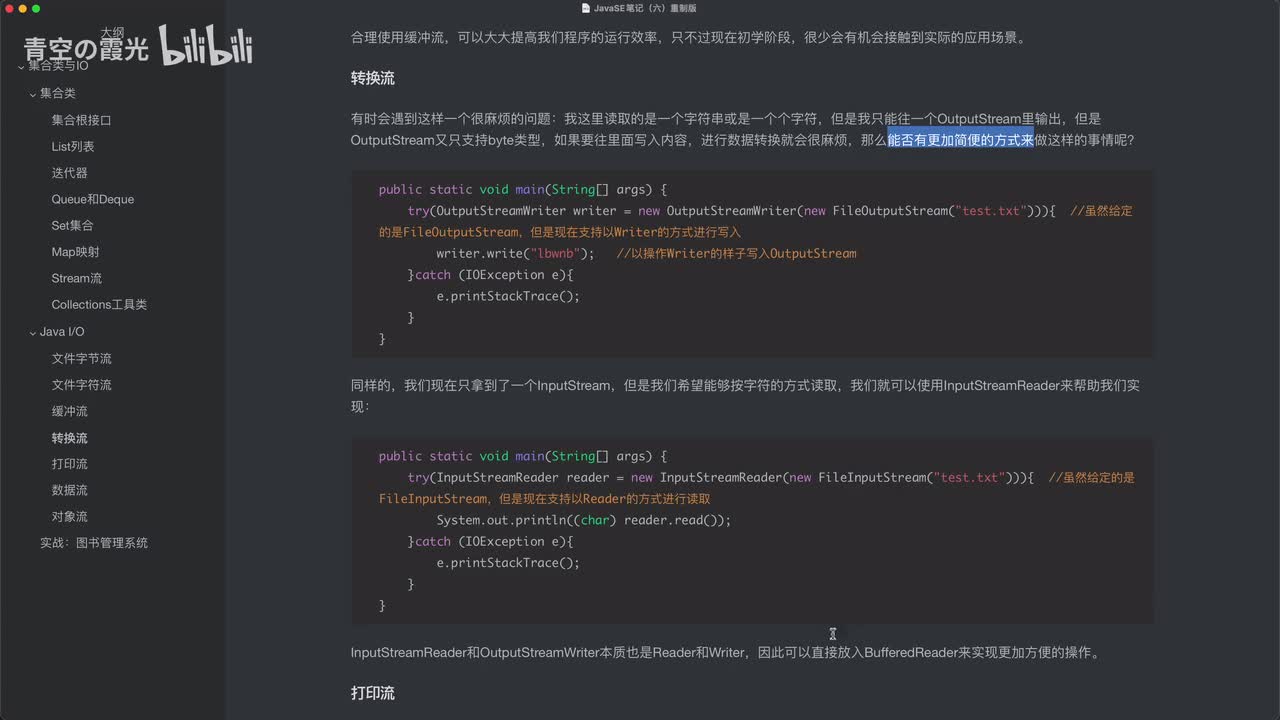
Task: Select 迭代器 in the outline
Action: click(70, 173)
